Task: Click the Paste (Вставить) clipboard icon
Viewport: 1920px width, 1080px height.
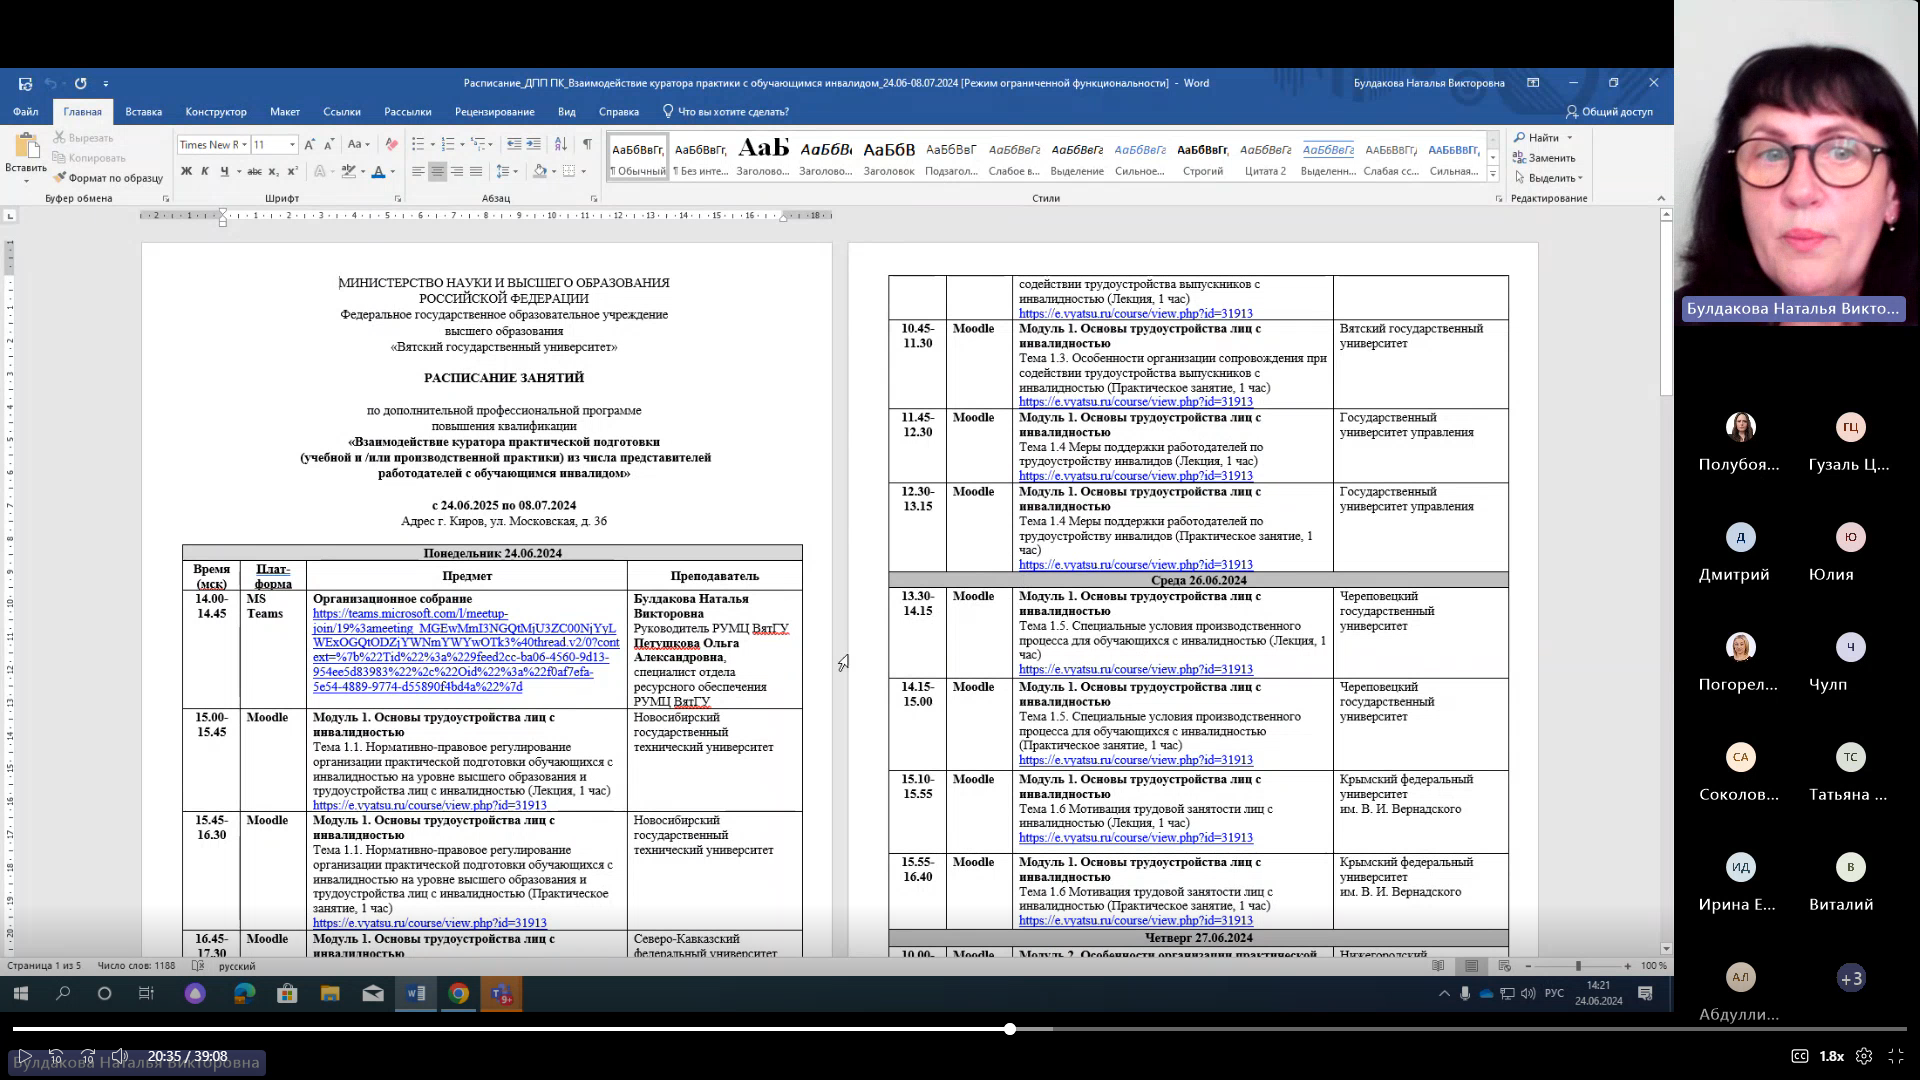Action: tap(25, 148)
